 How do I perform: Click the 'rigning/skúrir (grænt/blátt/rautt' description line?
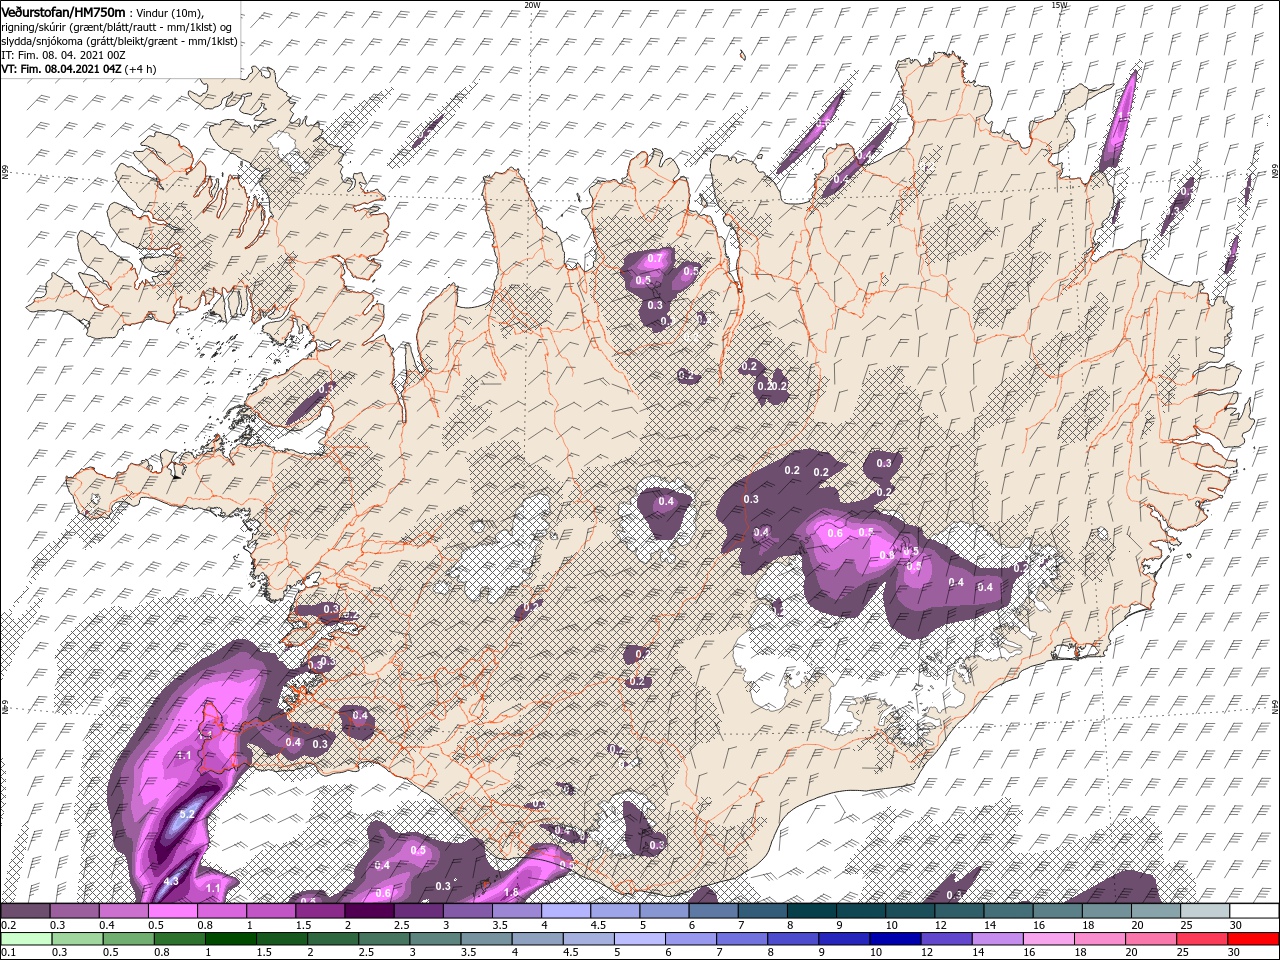point(117,26)
